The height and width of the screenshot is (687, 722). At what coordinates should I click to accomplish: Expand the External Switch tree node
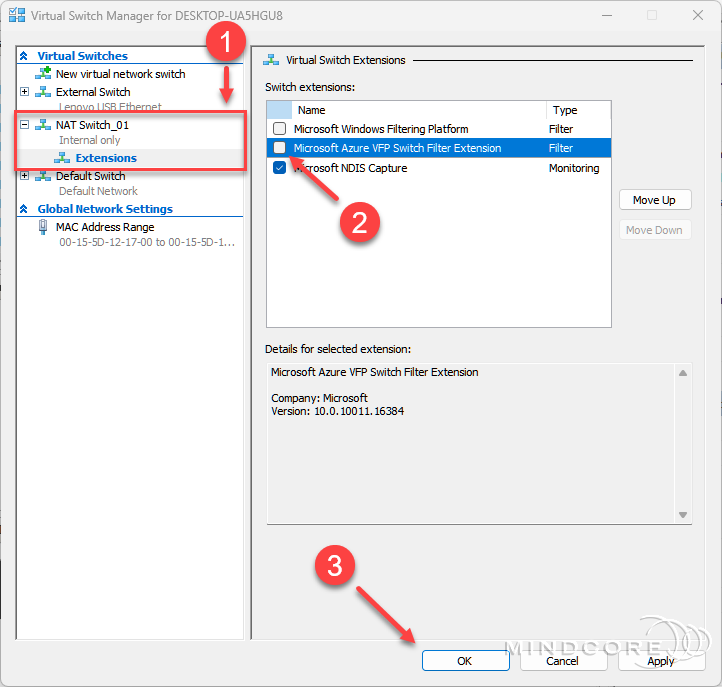click(25, 92)
